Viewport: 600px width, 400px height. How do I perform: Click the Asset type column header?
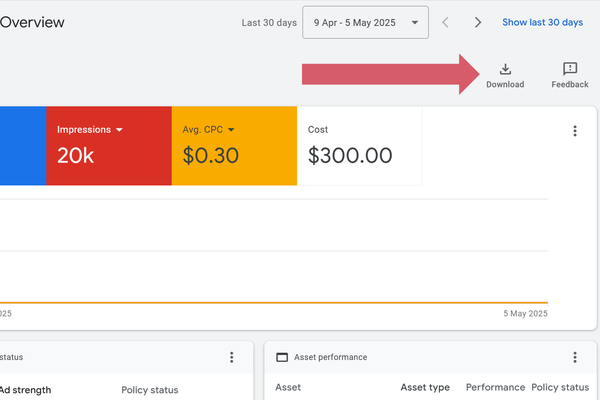(x=425, y=387)
